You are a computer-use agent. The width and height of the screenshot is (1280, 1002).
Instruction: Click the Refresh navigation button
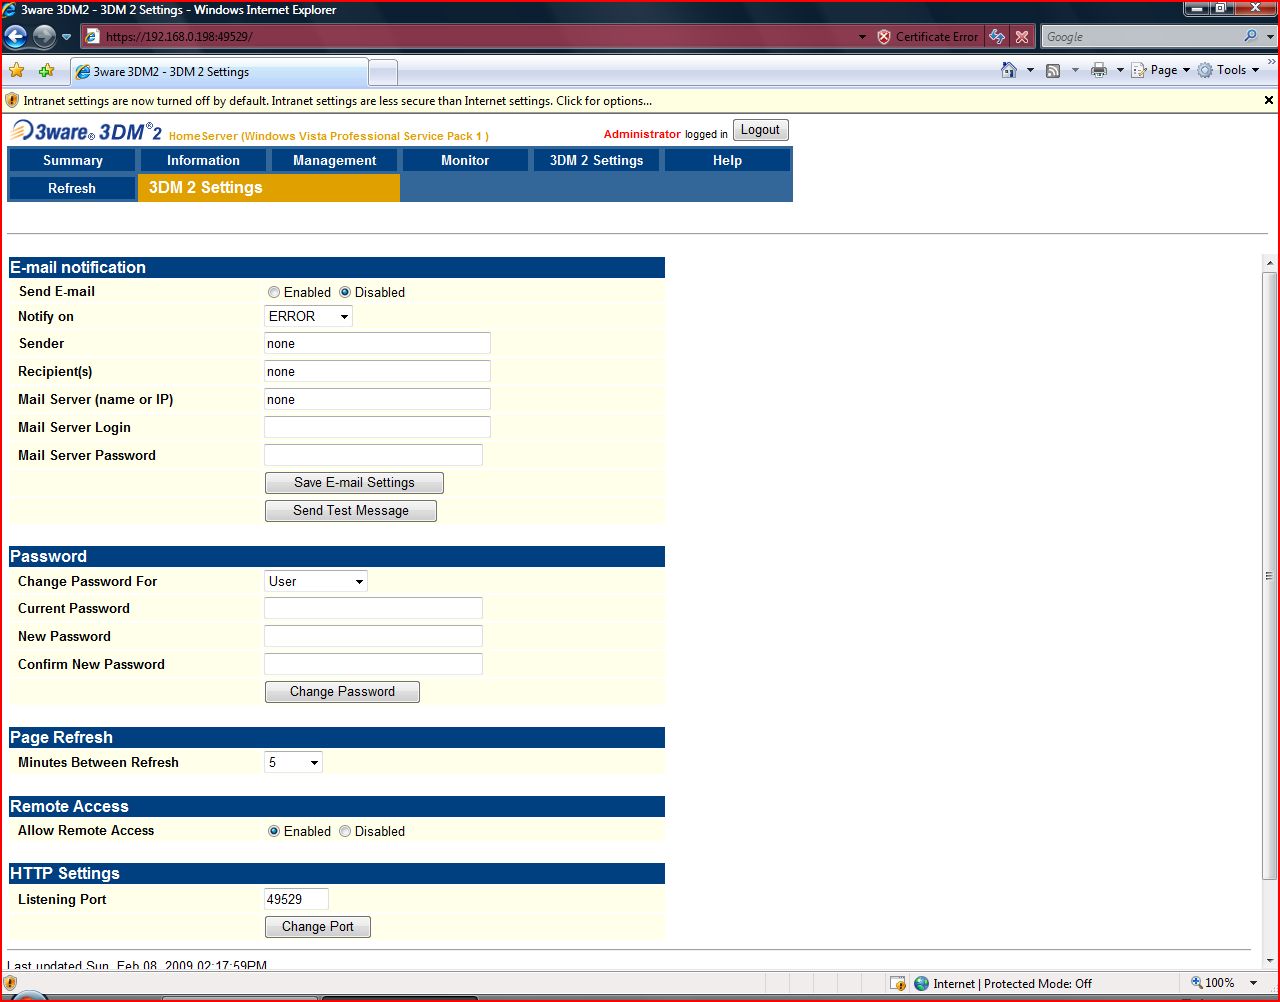72,188
